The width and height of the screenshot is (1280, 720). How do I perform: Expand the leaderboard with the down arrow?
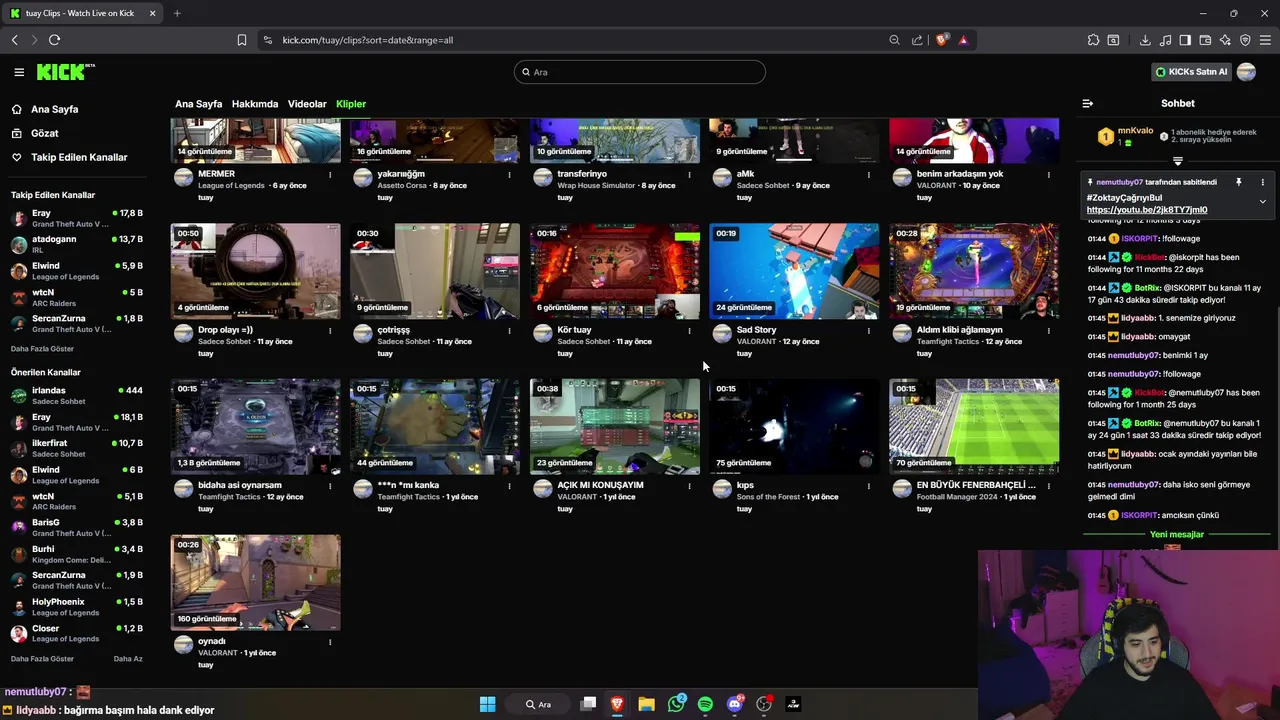pos(1177,161)
